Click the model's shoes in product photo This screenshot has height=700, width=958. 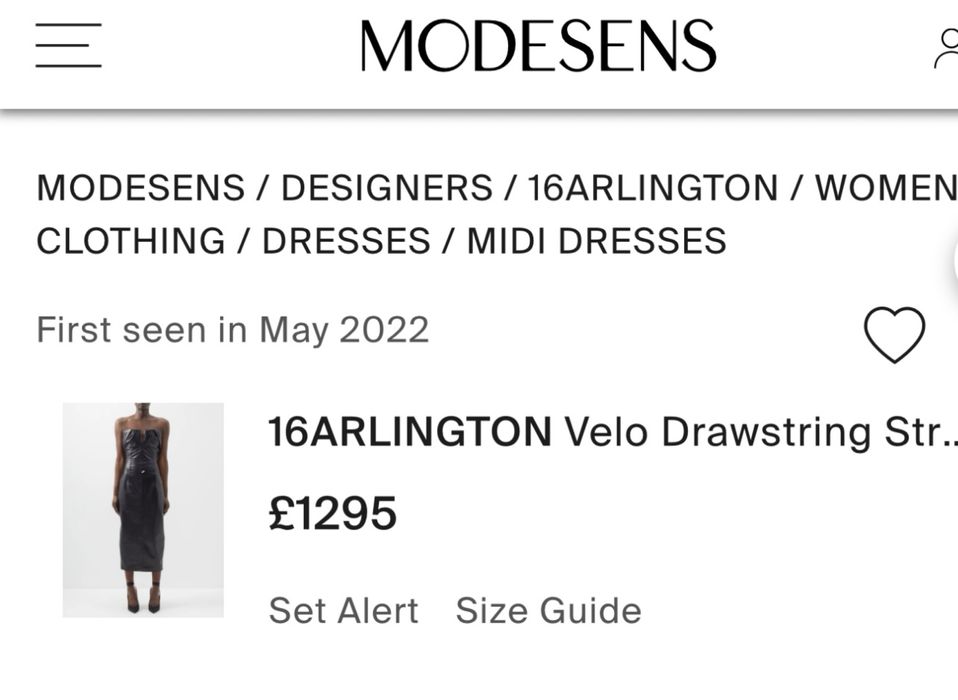pyautogui.click(x=143, y=602)
